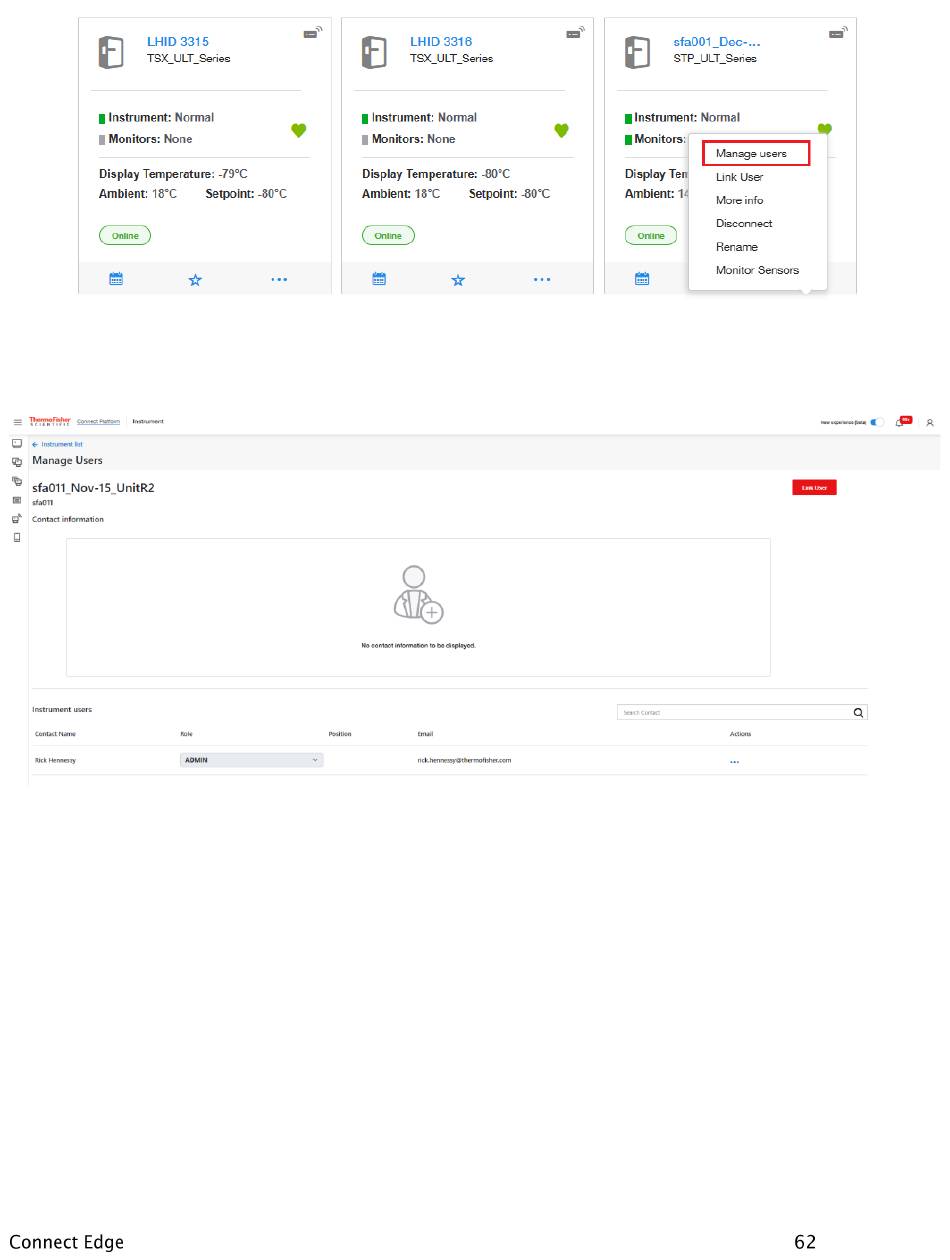The image size is (950, 1260).
Task: Click the Role column header
Action: pyautogui.click(x=186, y=734)
